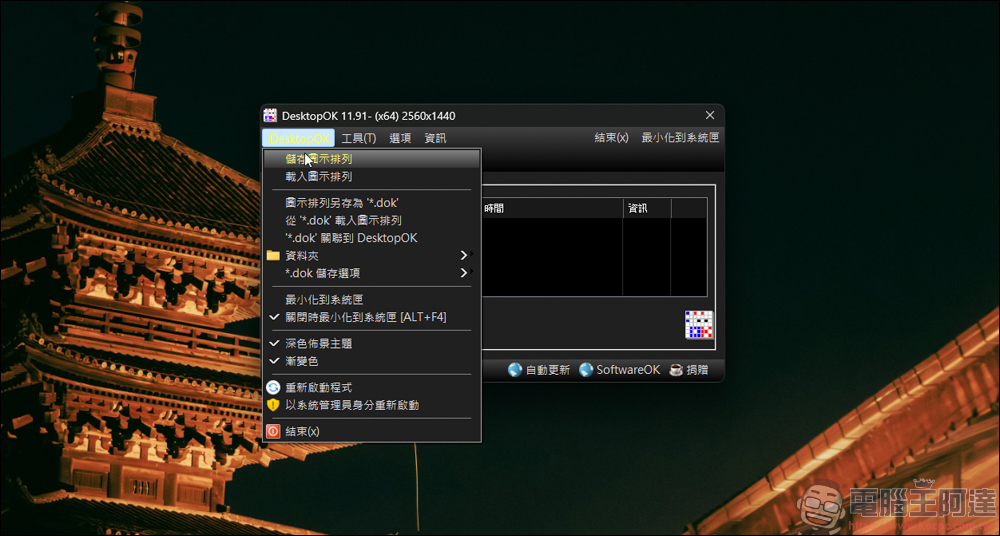Toggle the 深色佈景主題 dark theme option
The width and height of the screenshot is (1000, 536).
click(x=372, y=343)
